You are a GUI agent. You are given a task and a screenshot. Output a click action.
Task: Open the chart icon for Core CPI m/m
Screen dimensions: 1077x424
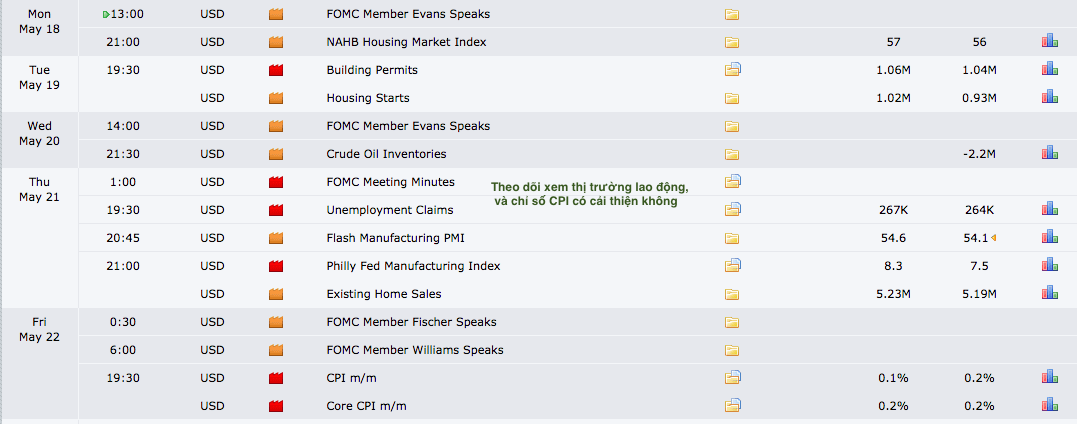[x=1049, y=406]
